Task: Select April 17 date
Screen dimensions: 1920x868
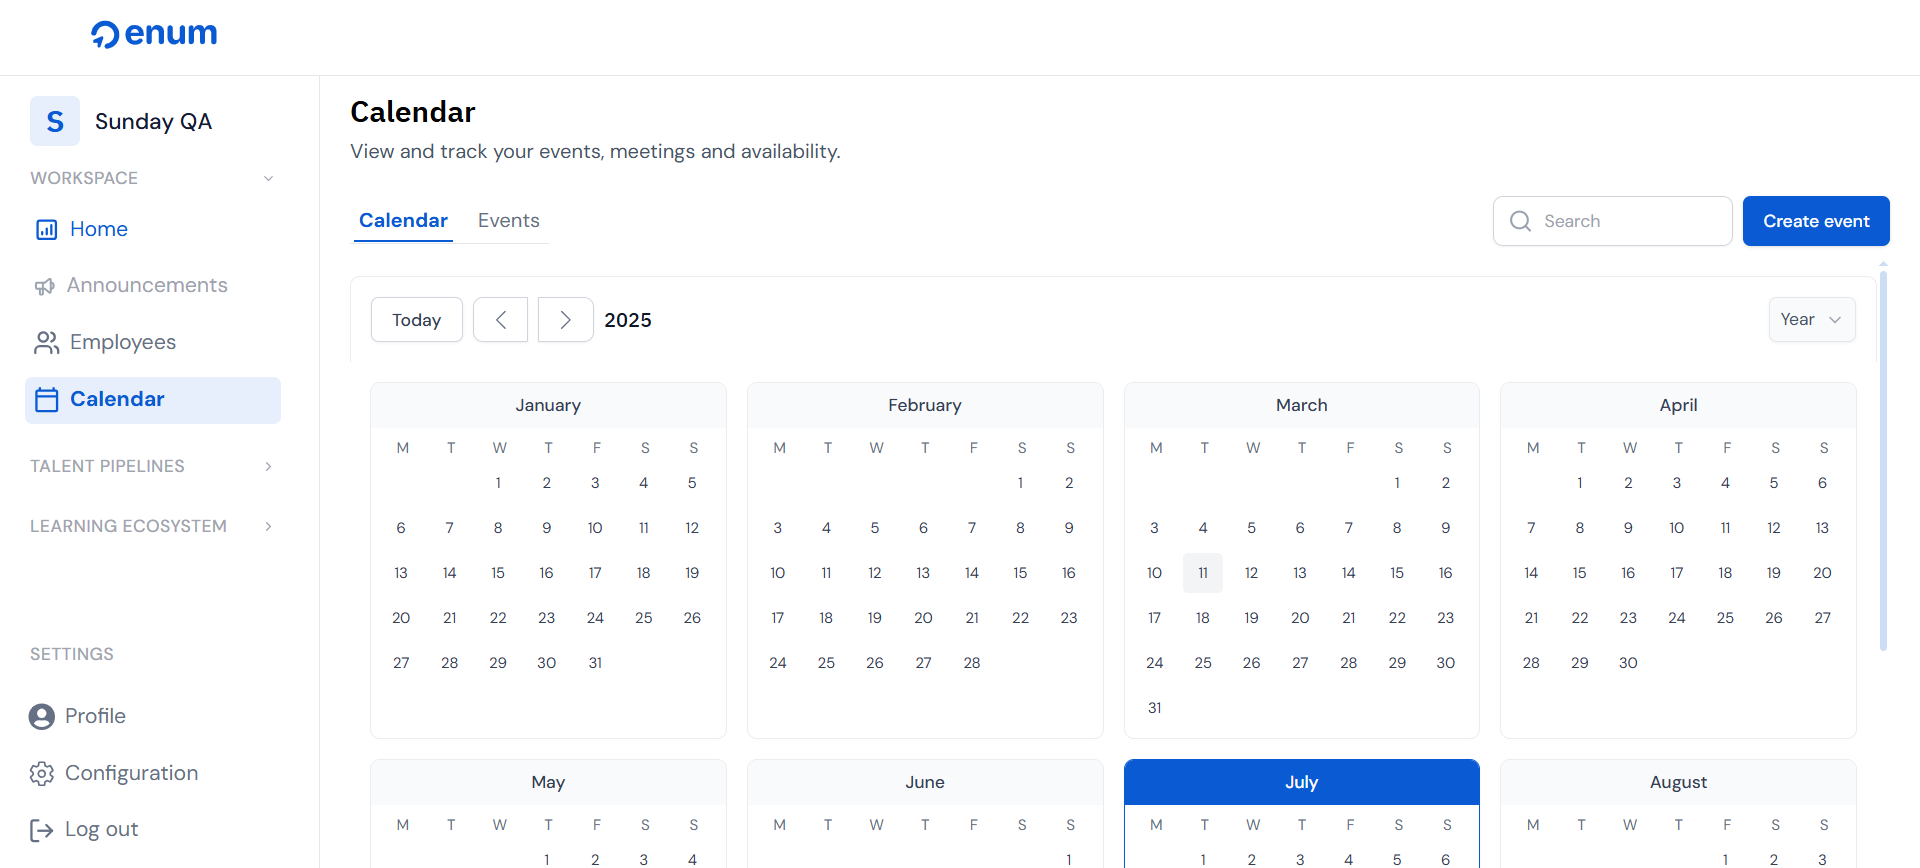Action: [1677, 573]
